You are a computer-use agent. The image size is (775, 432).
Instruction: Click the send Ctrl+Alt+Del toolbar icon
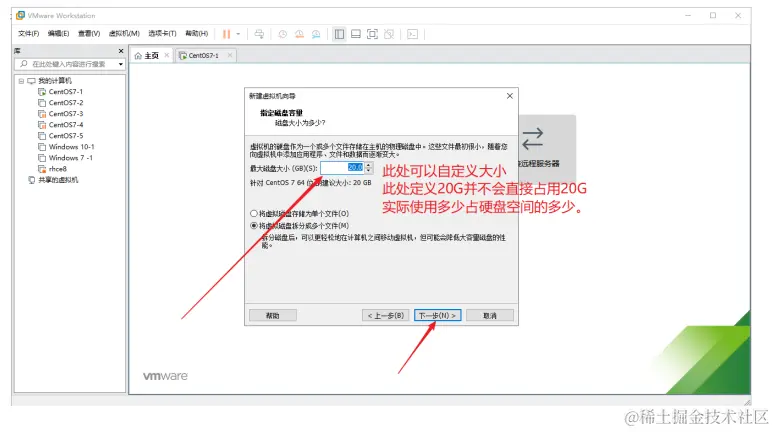coord(259,34)
